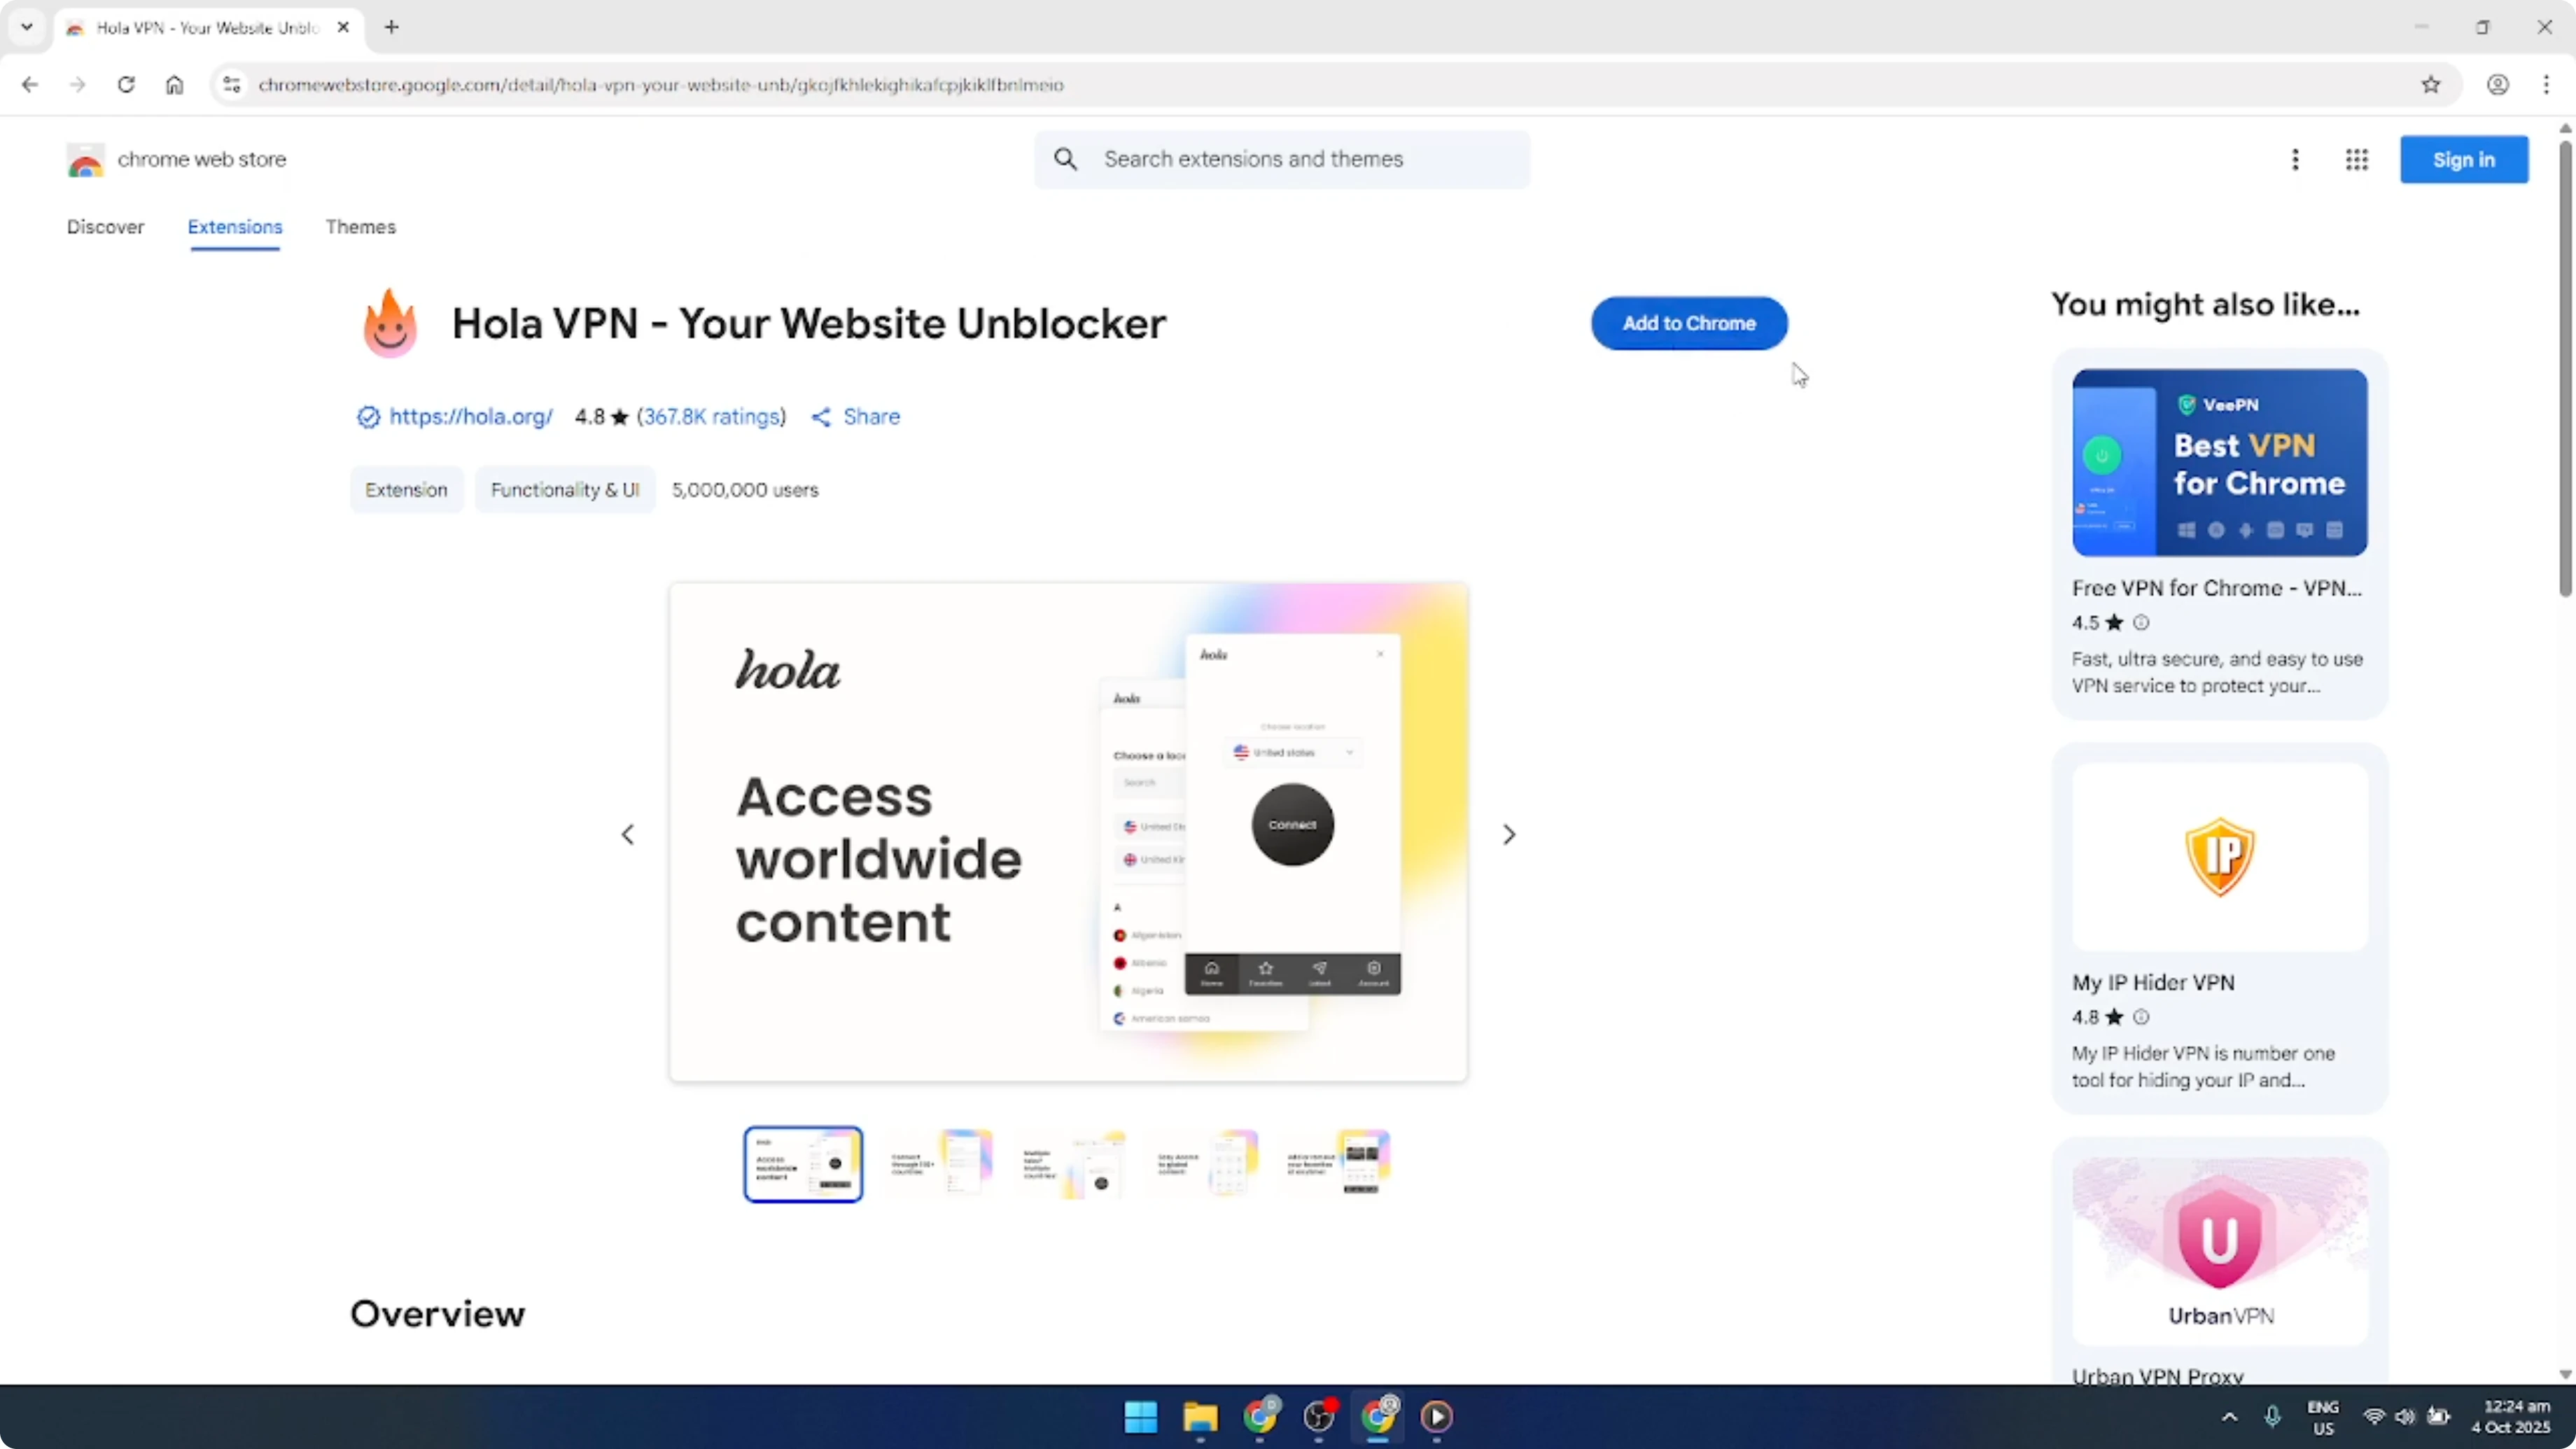2576x1449 pixels.
Task: Click the Hola VPN flame icon
Action: (390, 323)
